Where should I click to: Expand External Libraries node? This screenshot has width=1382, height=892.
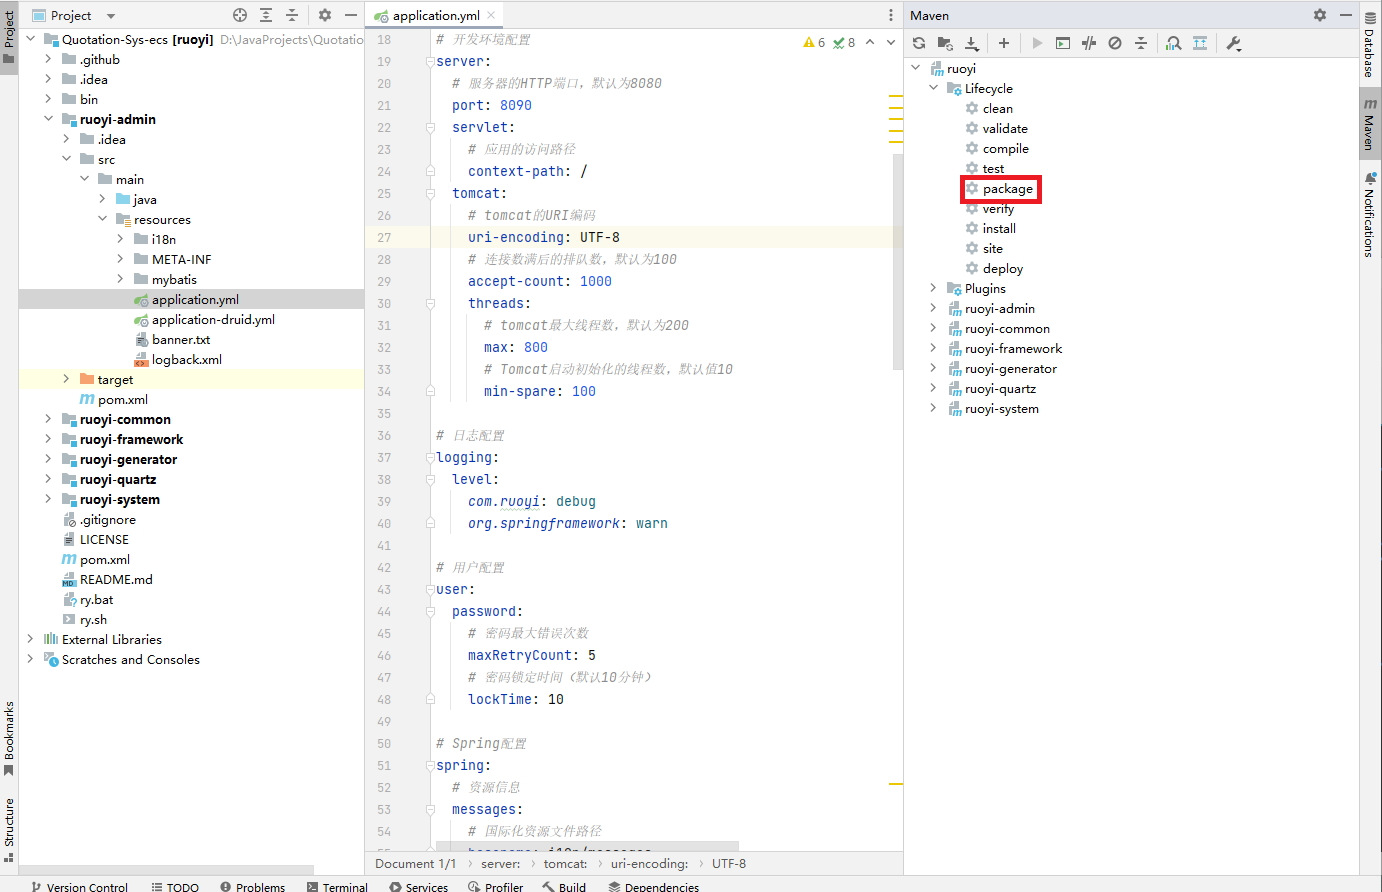pyautogui.click(x=30, y=639)
